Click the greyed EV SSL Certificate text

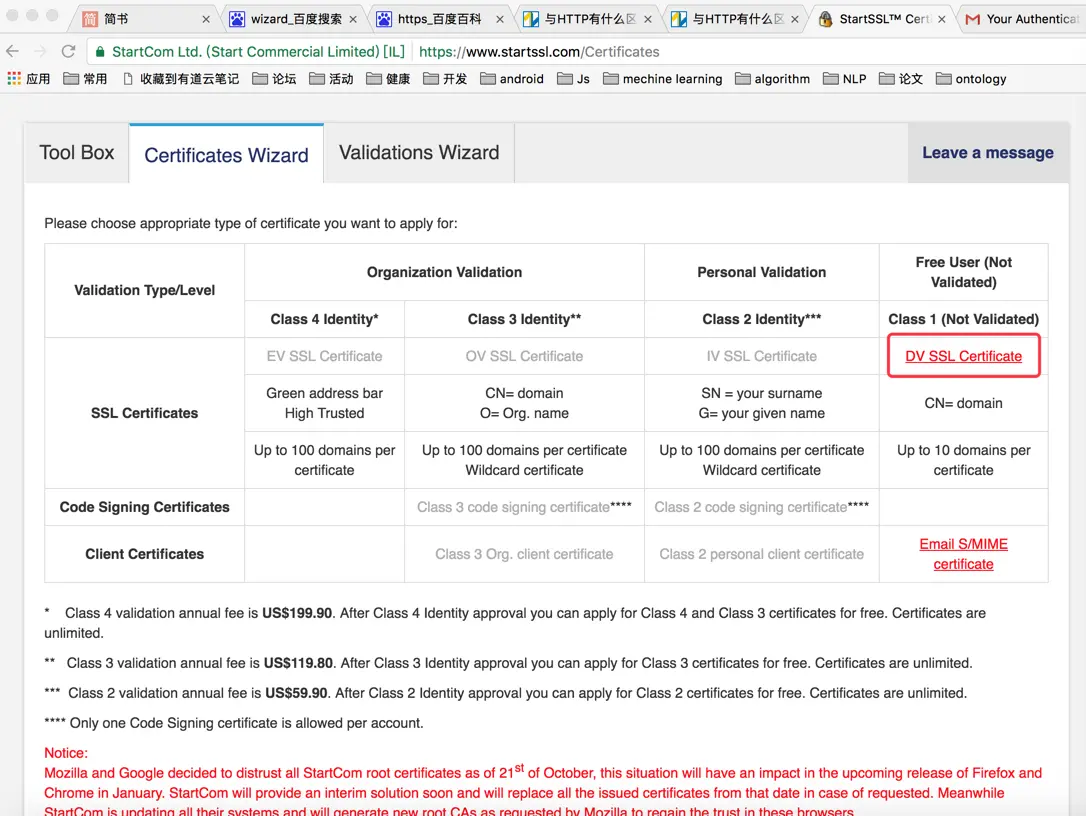pos(324,356)
